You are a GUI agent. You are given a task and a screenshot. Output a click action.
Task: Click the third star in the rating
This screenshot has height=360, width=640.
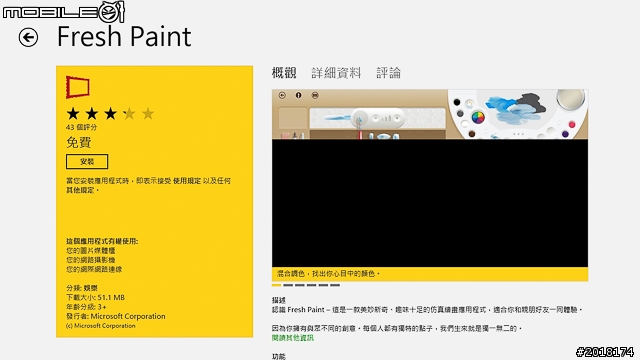click(111, 113)
